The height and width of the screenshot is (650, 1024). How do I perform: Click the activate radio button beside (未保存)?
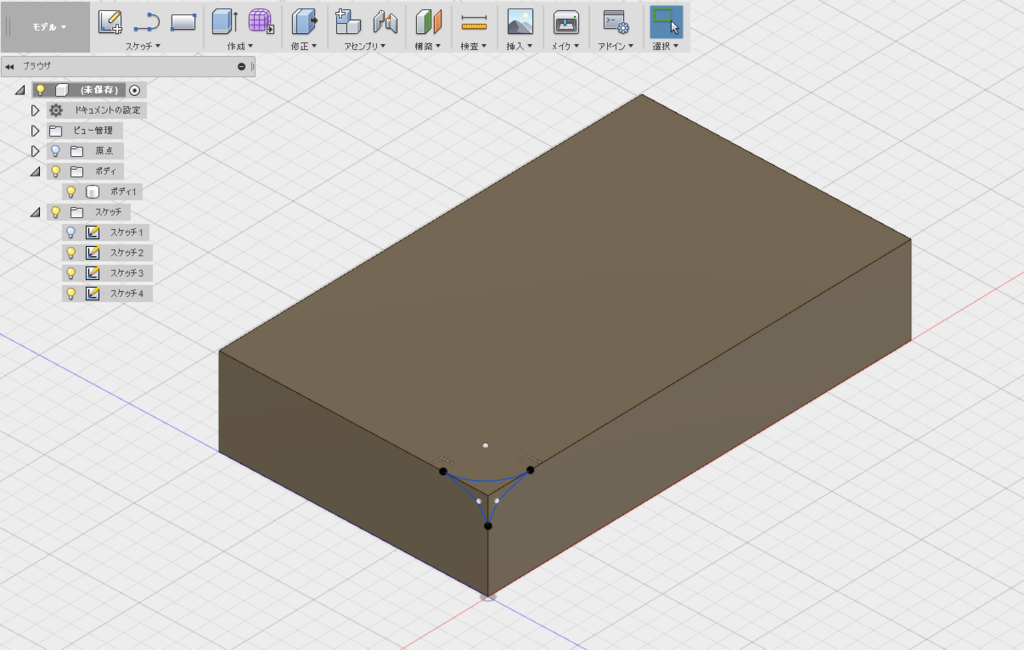[x=135, y=90]
